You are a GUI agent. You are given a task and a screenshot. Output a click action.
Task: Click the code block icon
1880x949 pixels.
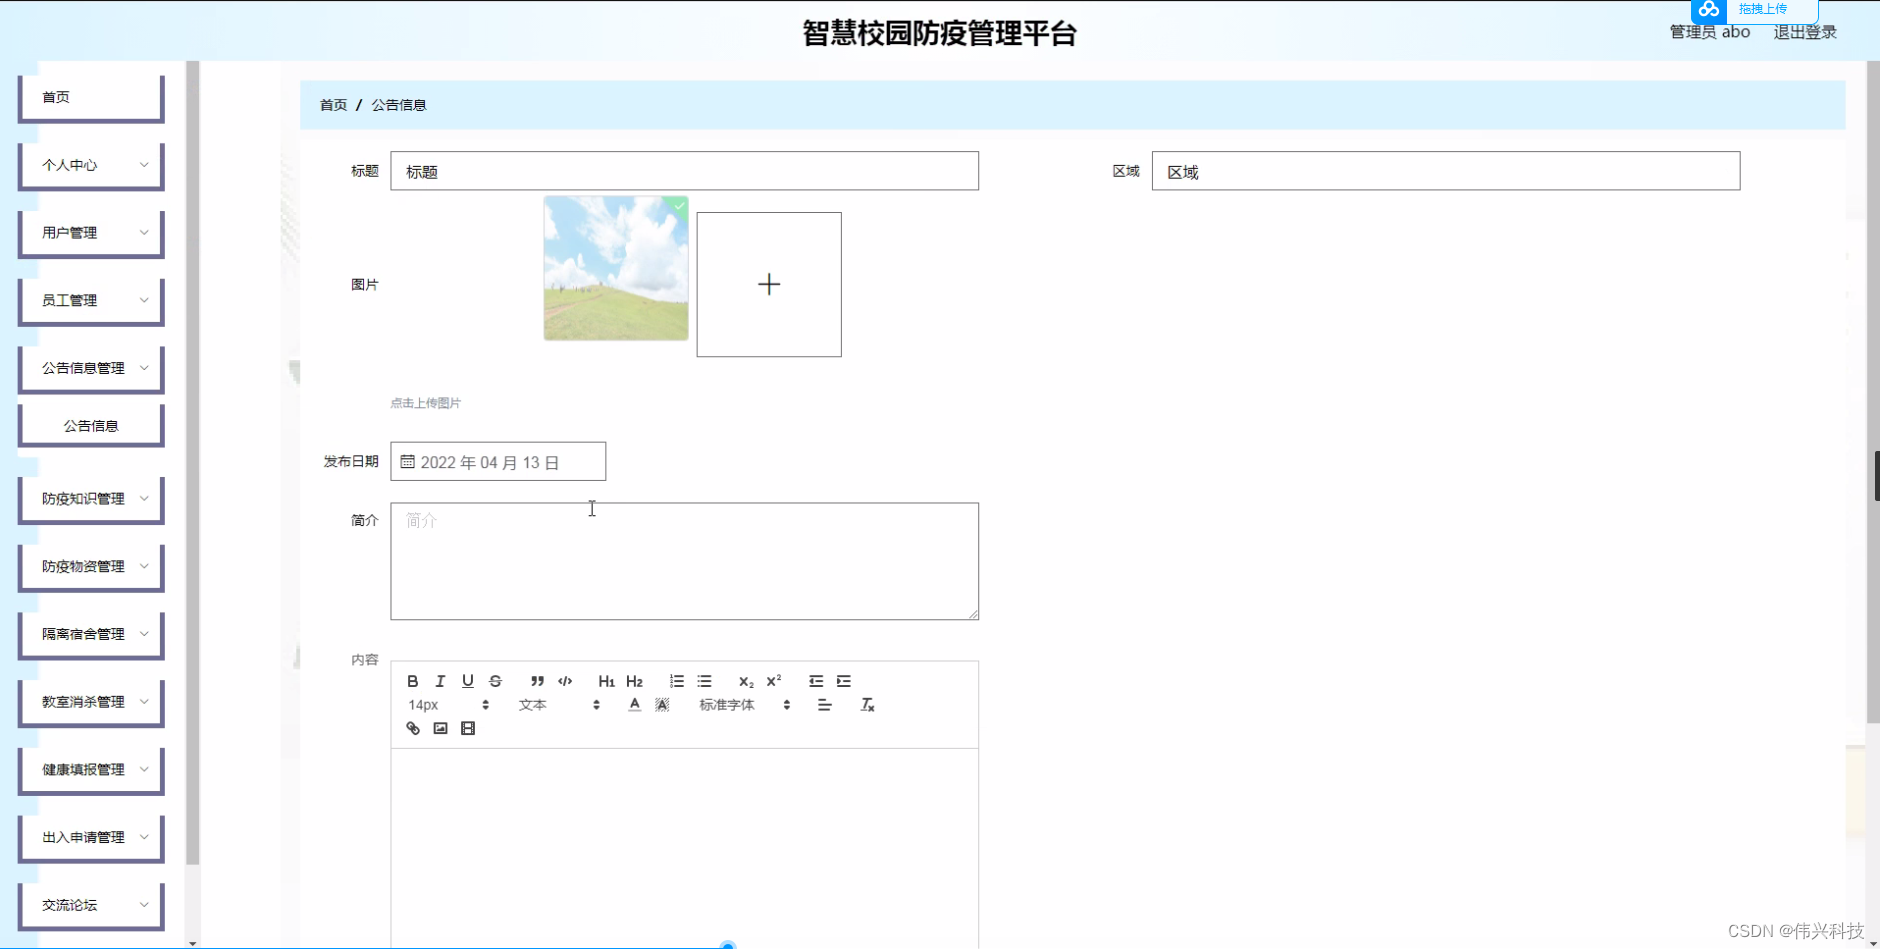coord(565,681)
